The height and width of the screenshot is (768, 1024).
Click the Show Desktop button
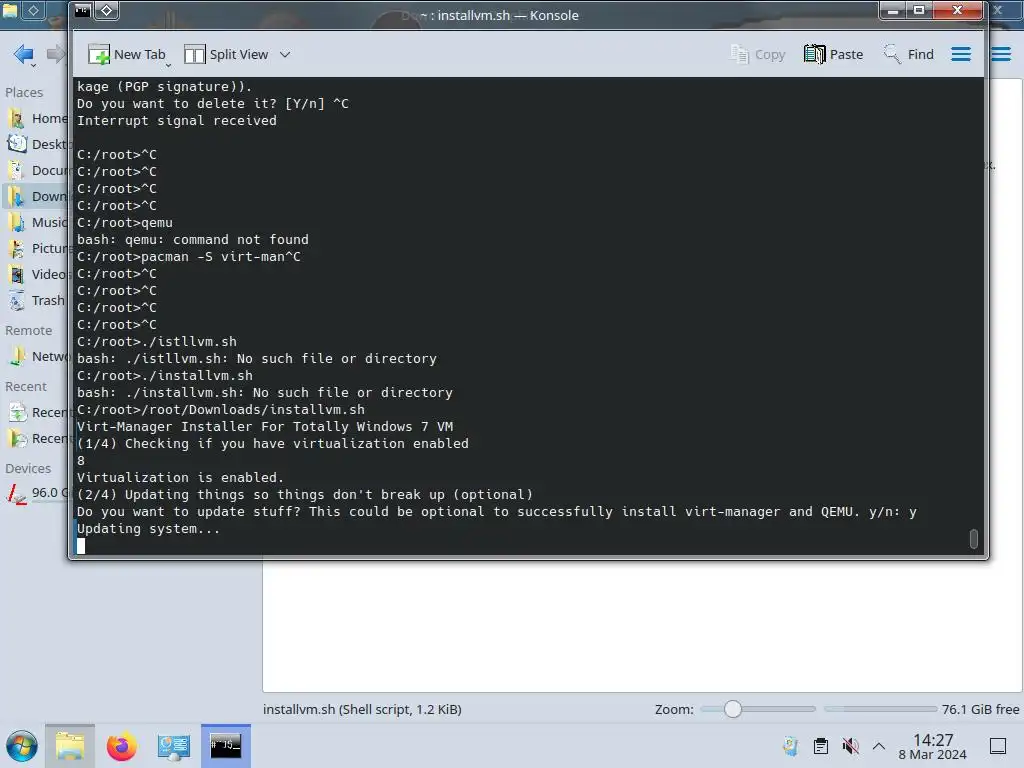(x=998, y=746)
